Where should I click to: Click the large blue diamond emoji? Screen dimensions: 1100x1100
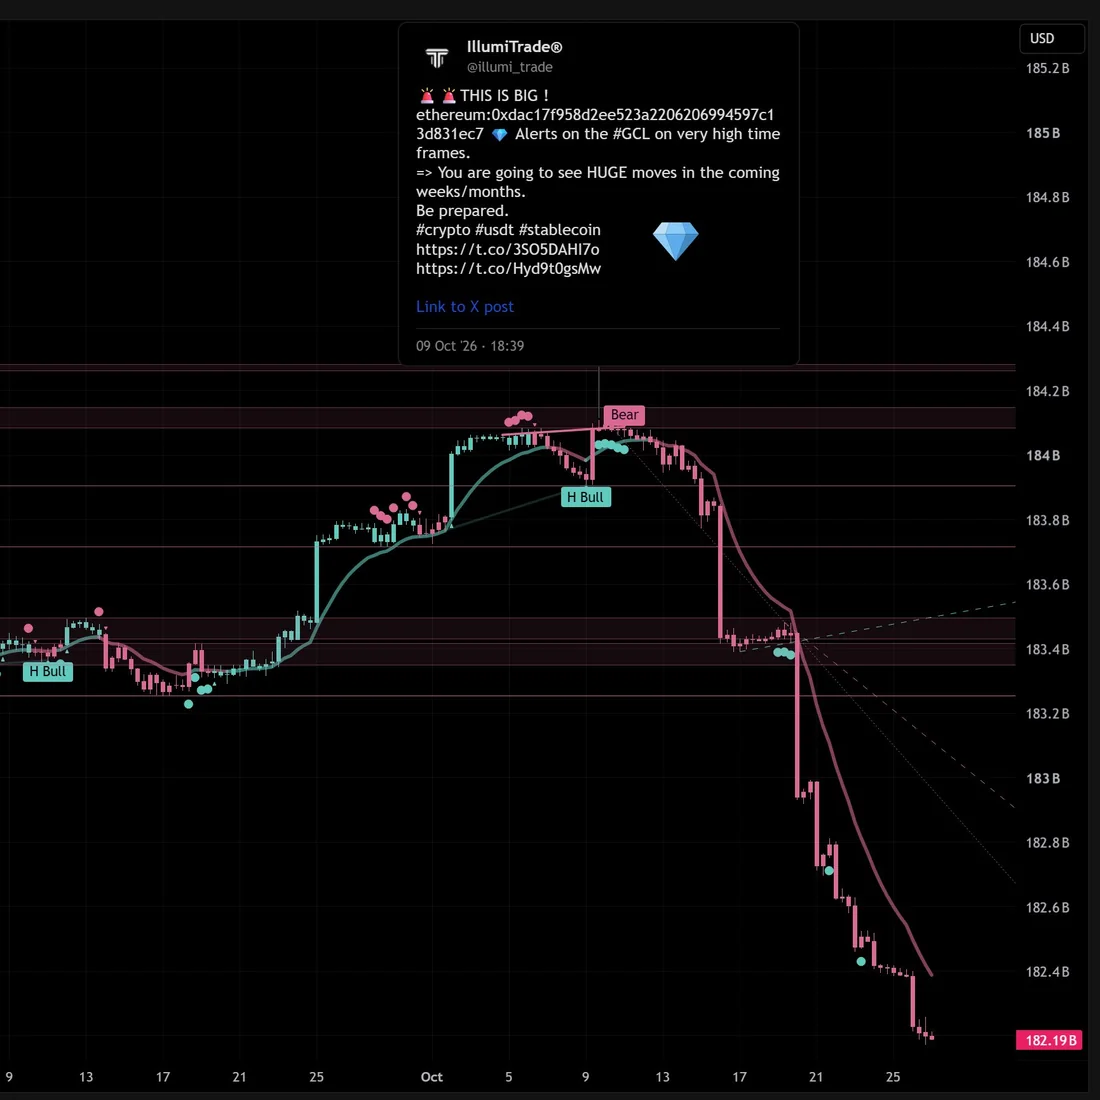(676, 241)
